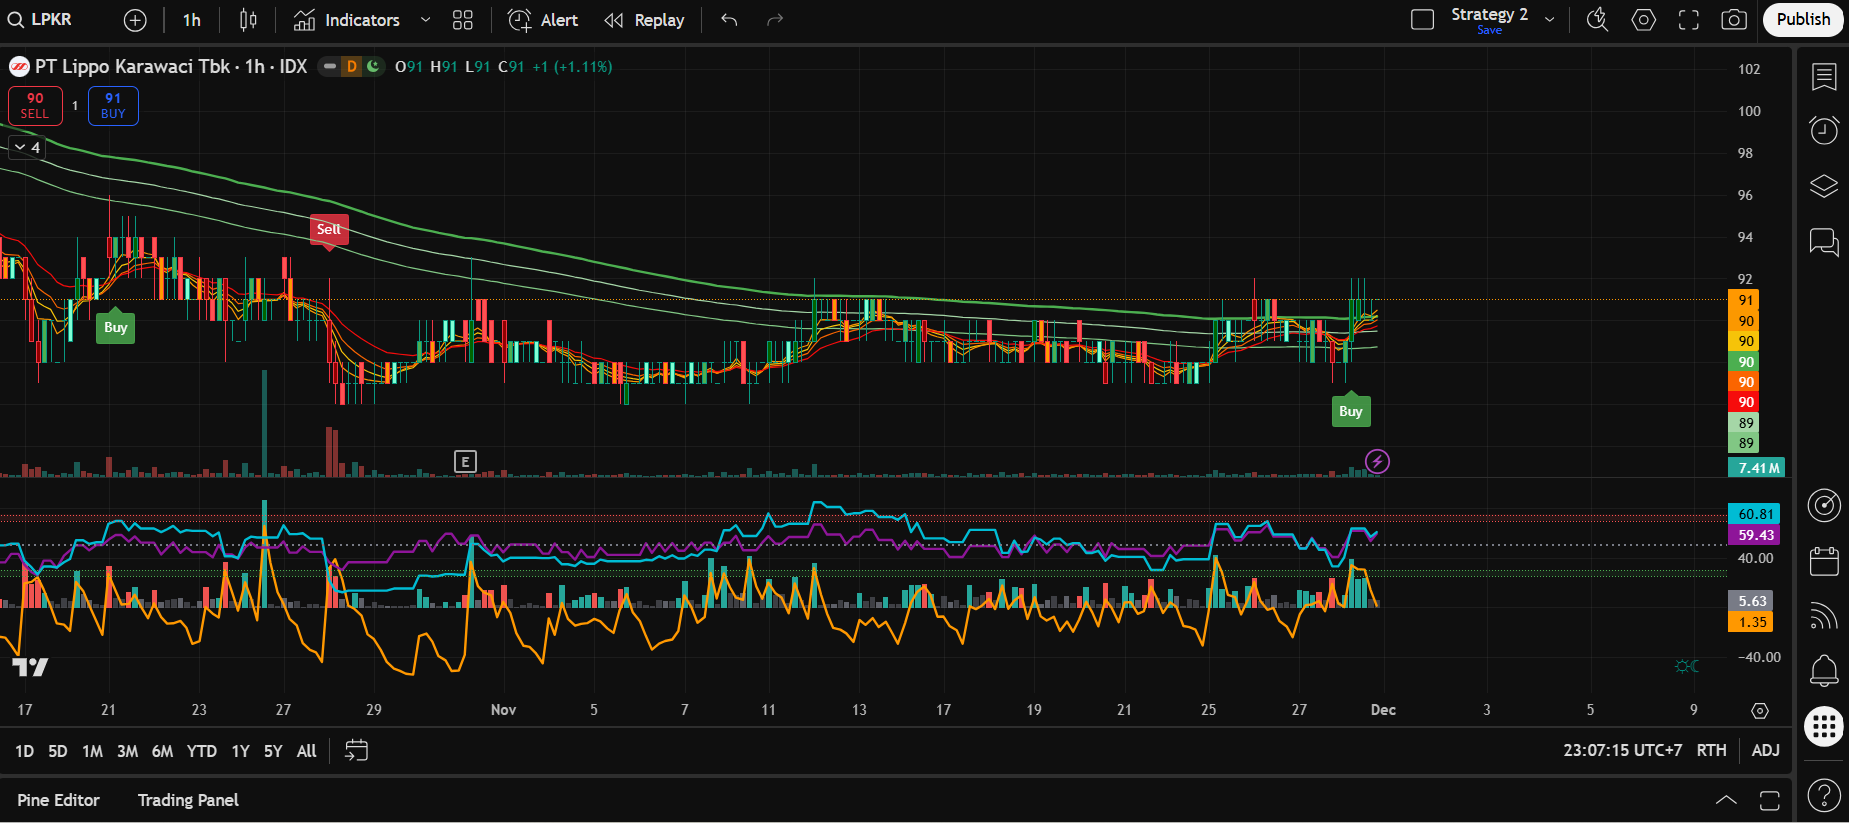Collapse the indicator legend showing 4
This screenshot has height=823, width=1849.
click(26, 147)
